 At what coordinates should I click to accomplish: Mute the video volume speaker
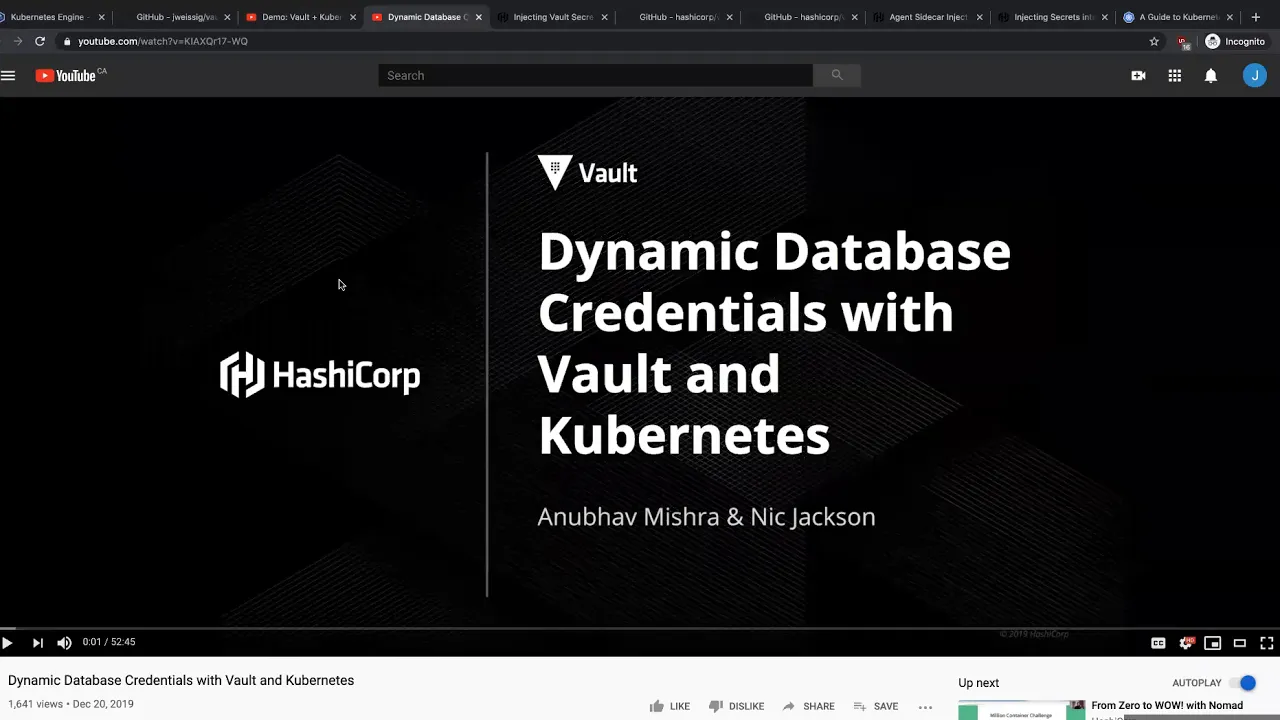[64, 643]
